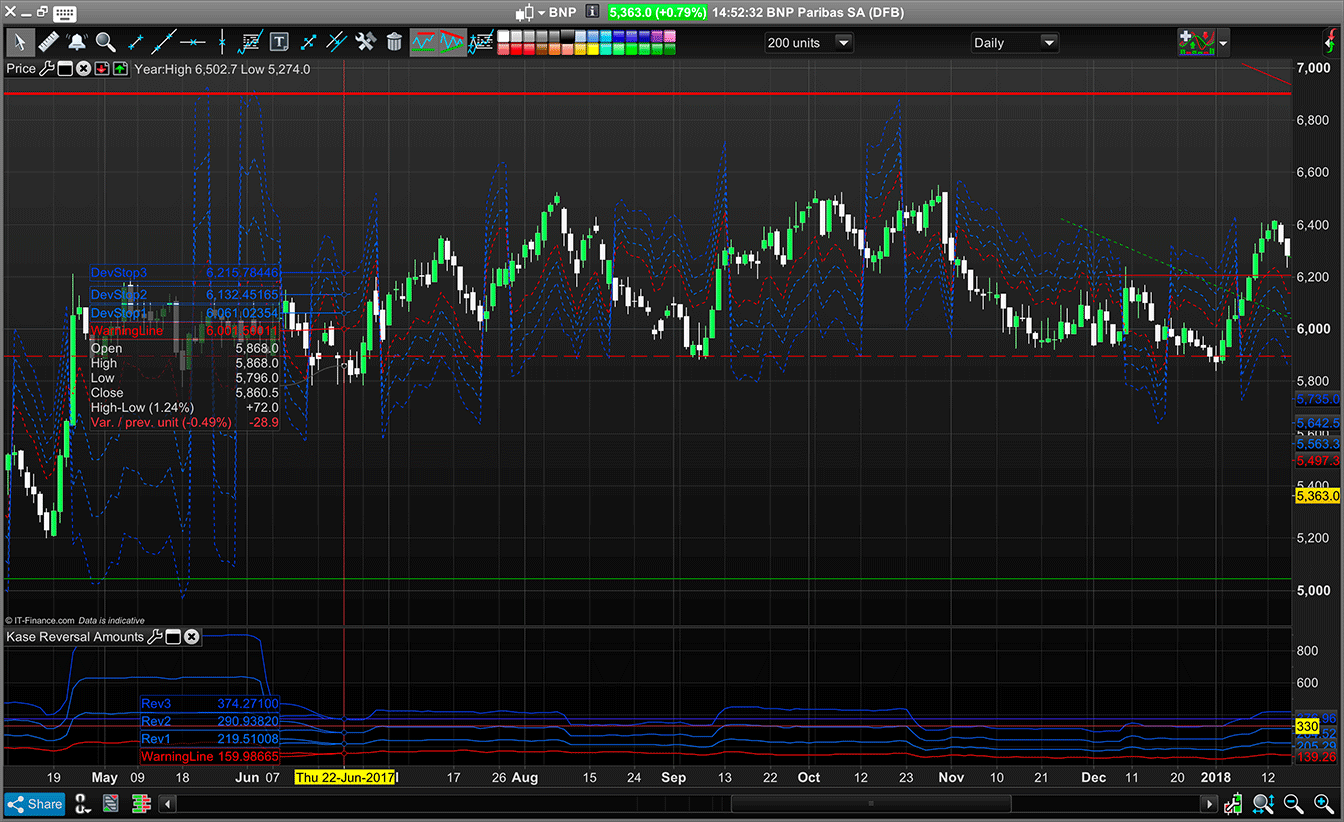Open the 200 units dropdown
Viewport: 1344px width, 822px height.
tap(842, 43)
